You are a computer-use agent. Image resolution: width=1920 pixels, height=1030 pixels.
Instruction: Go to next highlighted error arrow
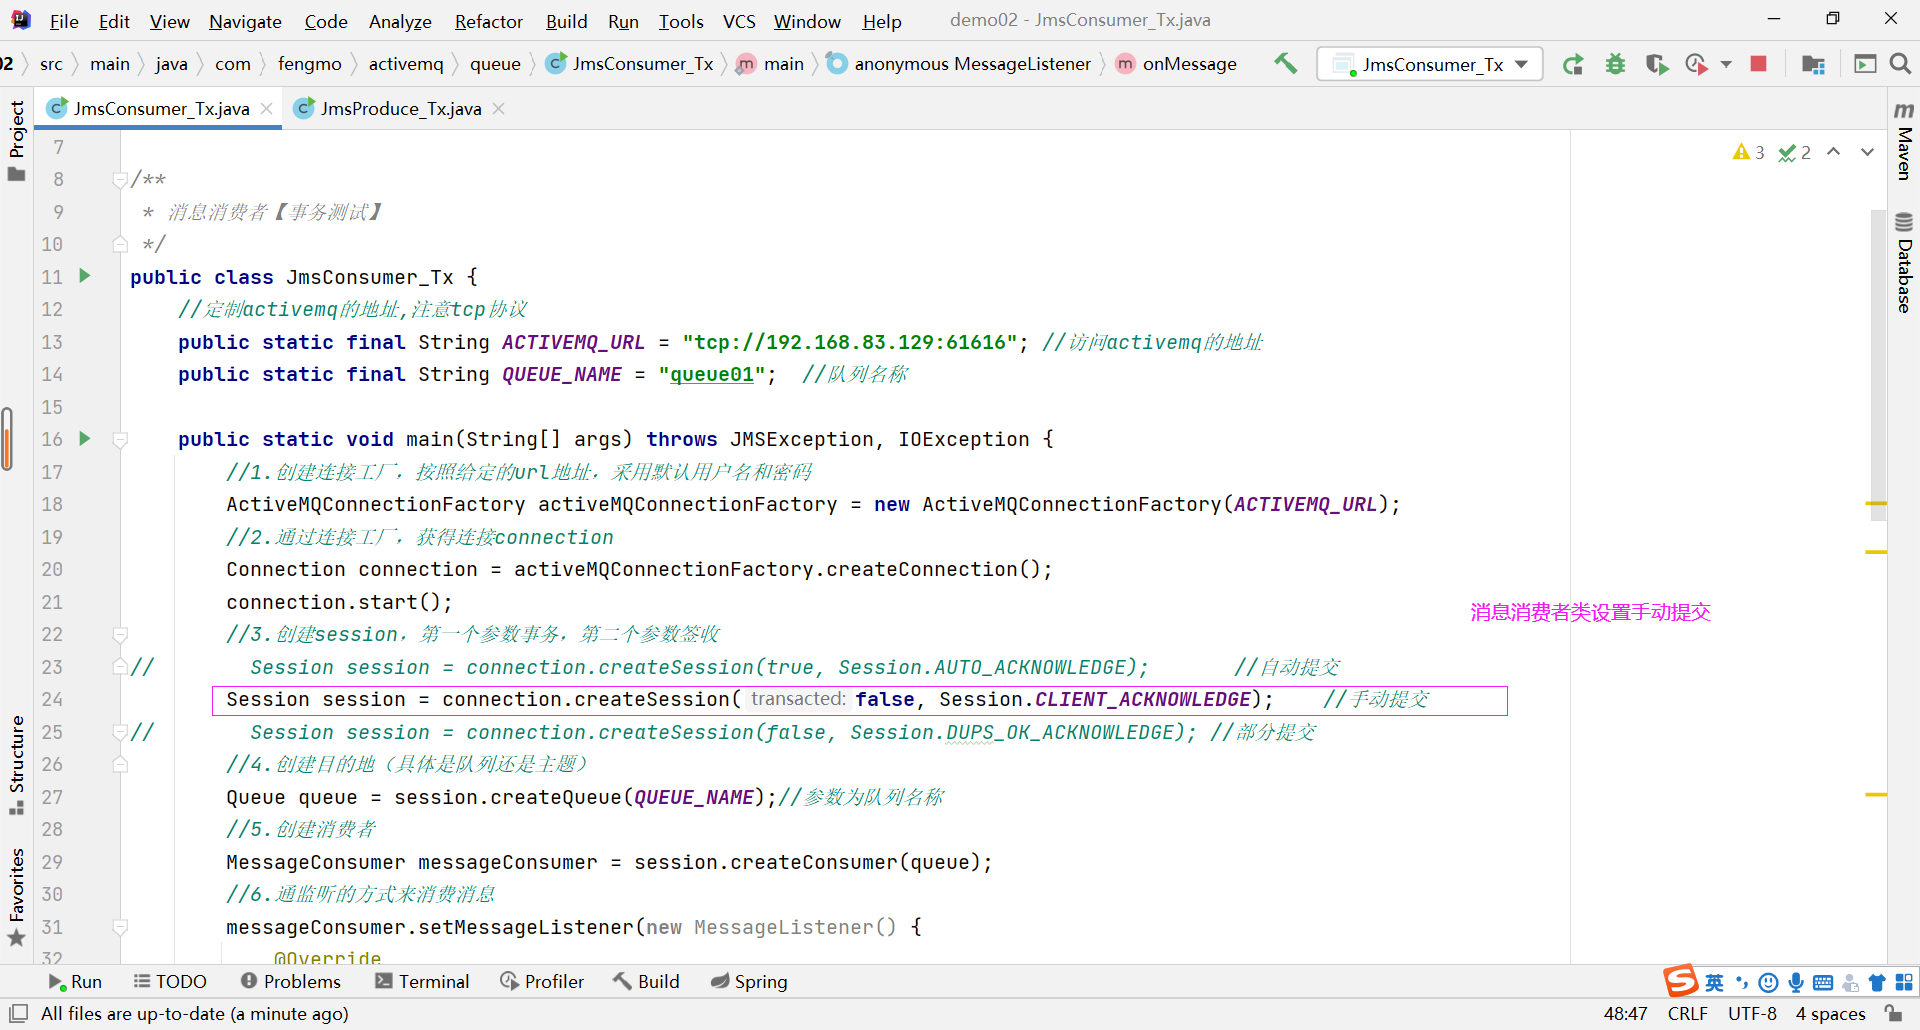tap(1867, 152)
